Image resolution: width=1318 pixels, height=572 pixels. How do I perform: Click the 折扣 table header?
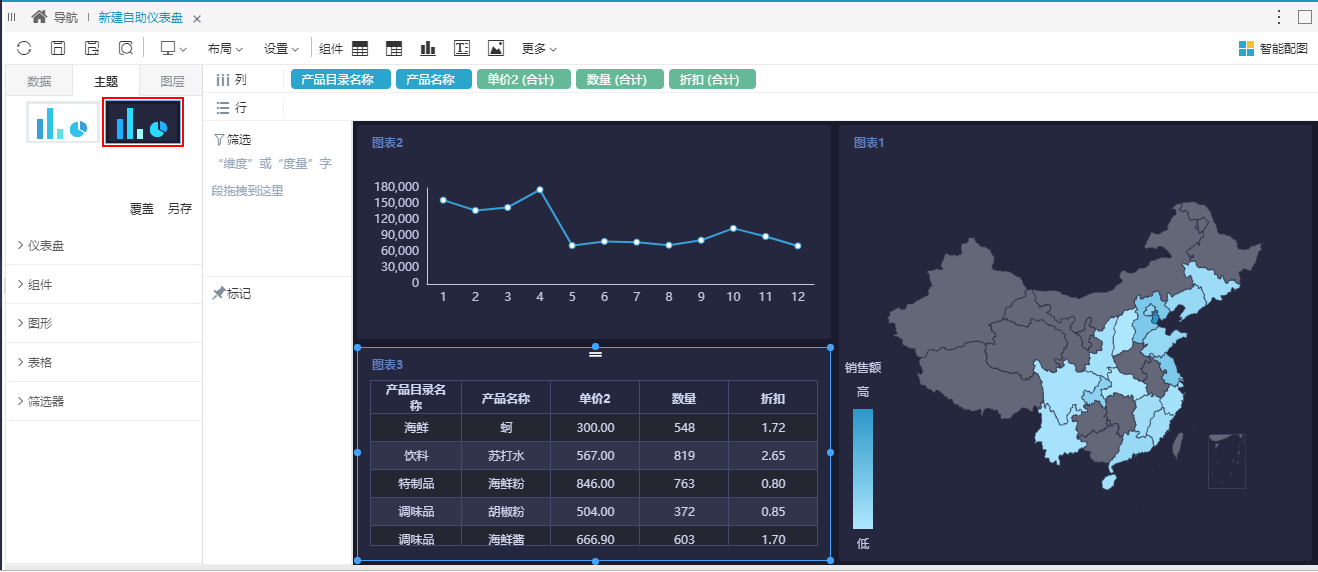(772, 398)
